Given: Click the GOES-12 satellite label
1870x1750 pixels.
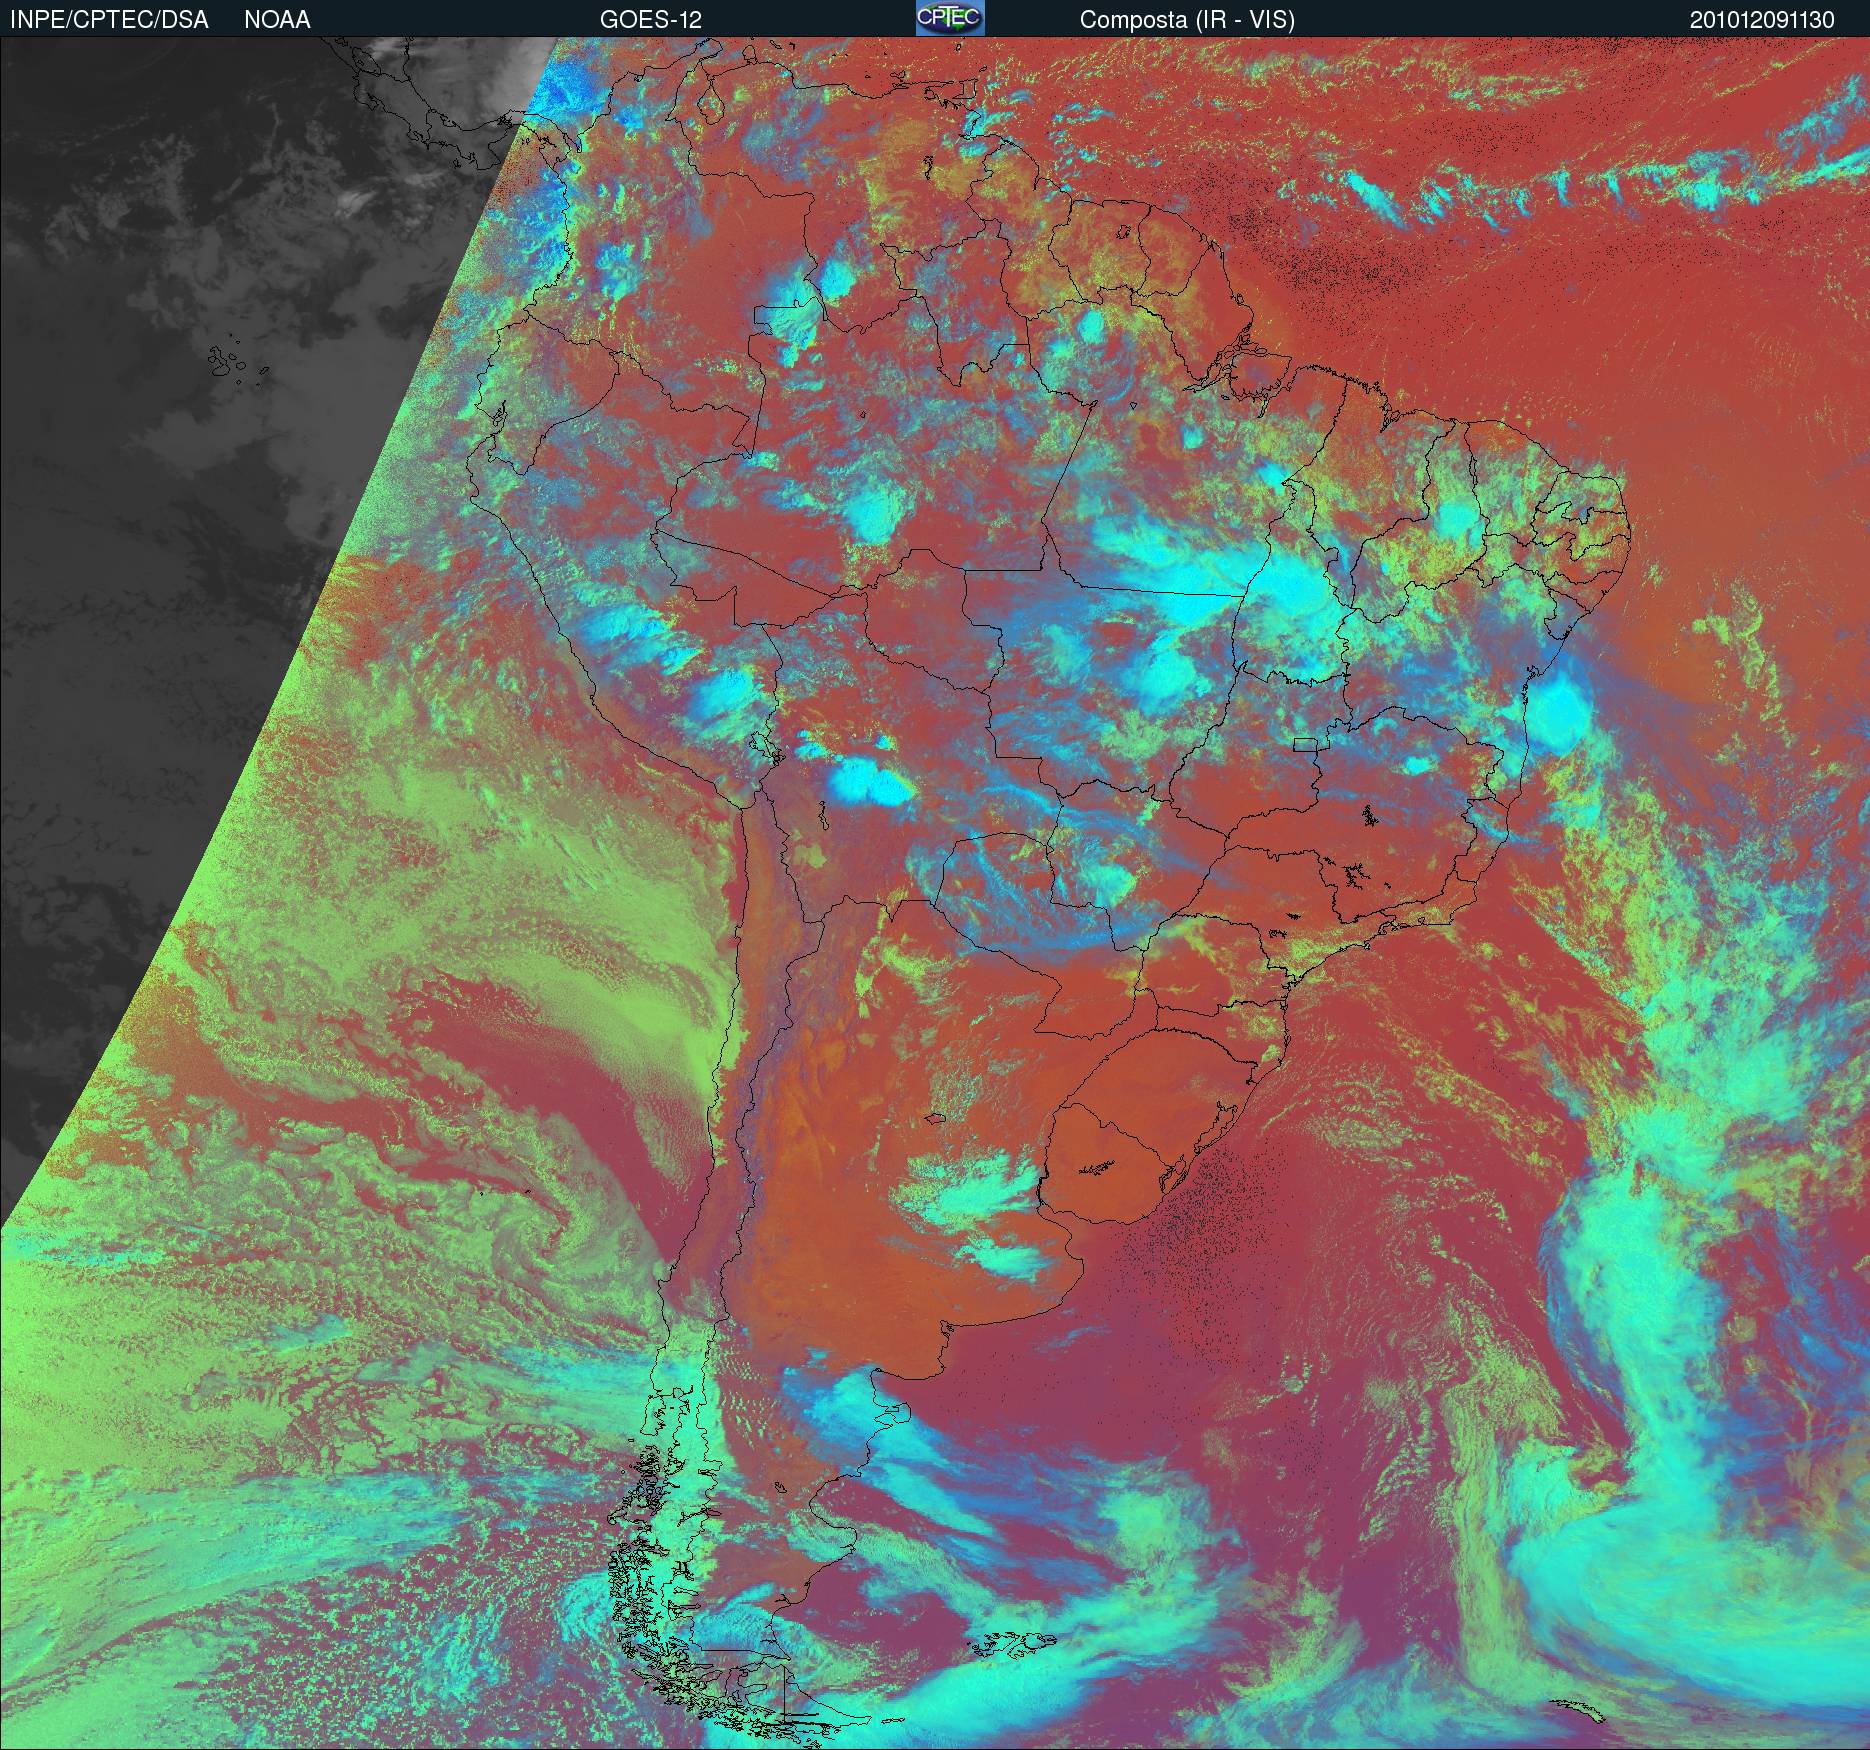Looking at the screenshot, I should click(650, 20).
